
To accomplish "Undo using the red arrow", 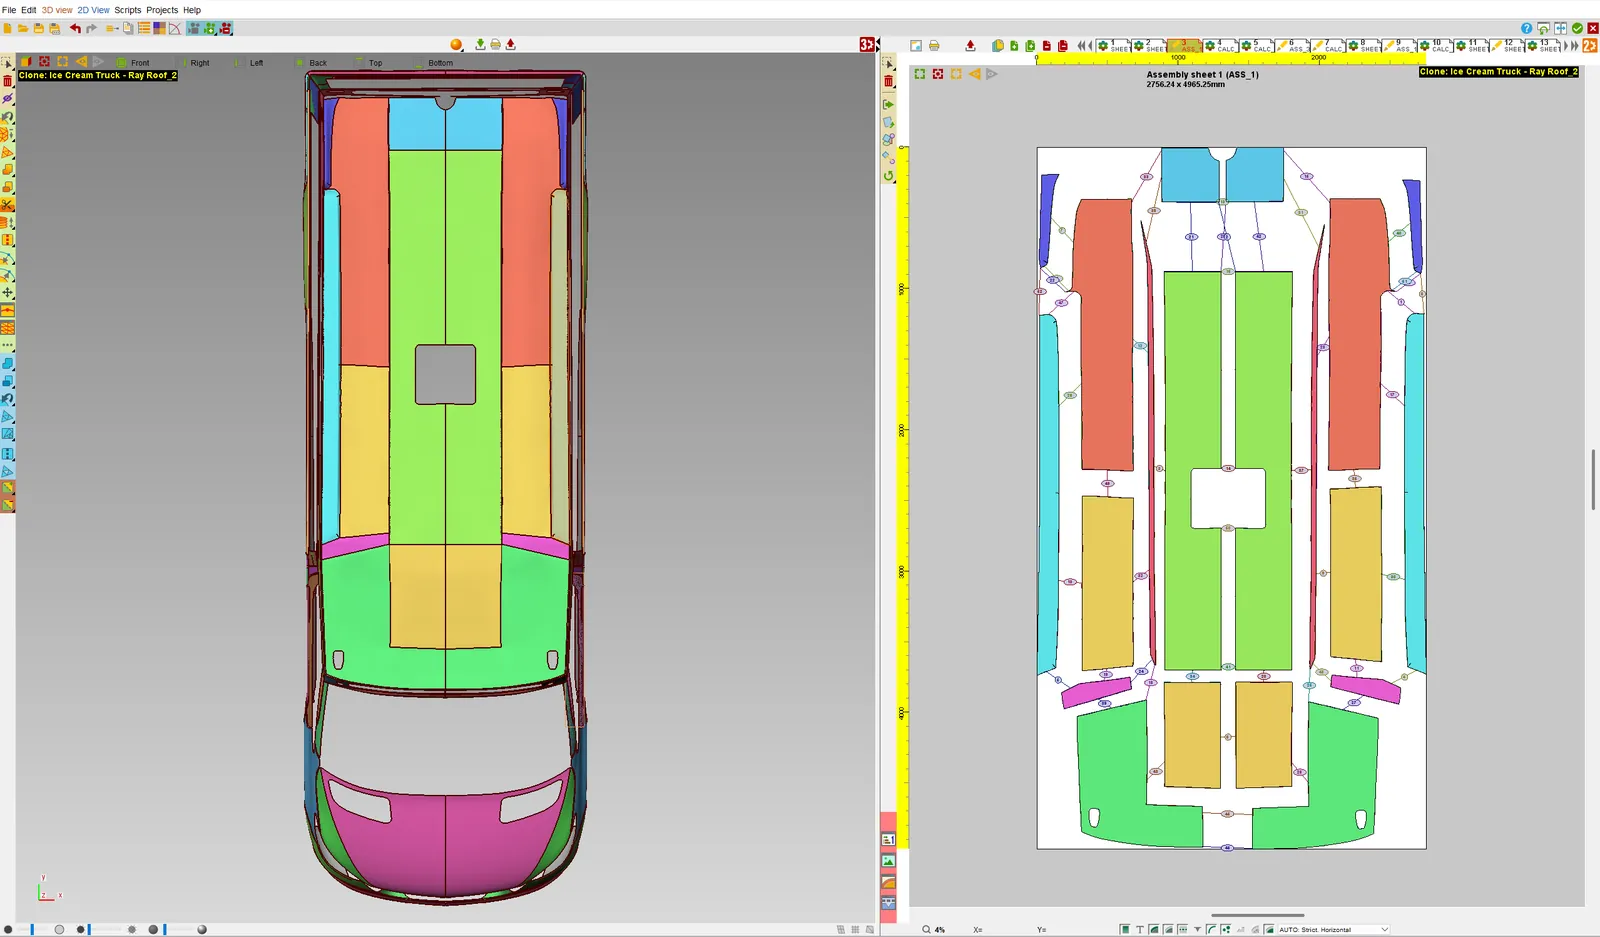I will pos(75,29).
